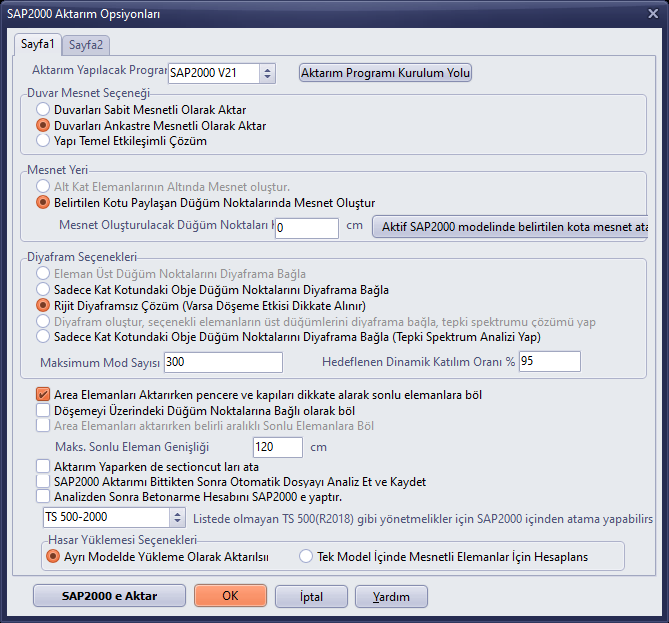Click Maks. Sonlu Eleman Genişliği field
The height and width of the screenshot is (623, 669).
[278, 447]
